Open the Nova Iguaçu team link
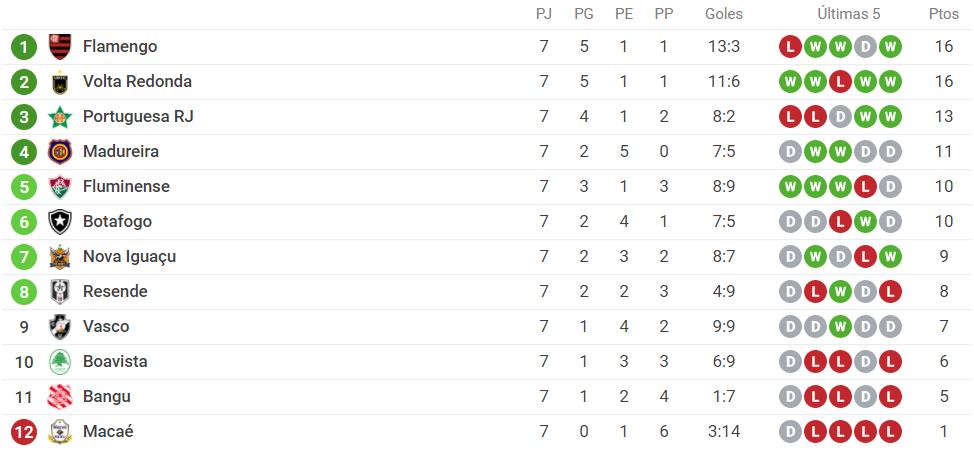This screenshot has height=456, width=974. [x=129, y=257]
